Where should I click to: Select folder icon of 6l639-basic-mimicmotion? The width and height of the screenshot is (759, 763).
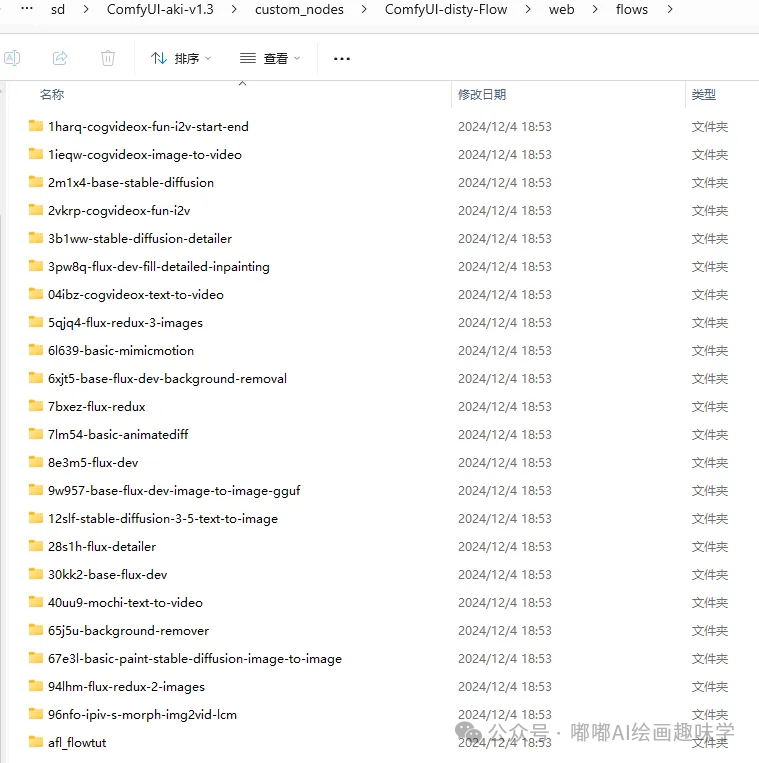pyautogui.click(x=36, y=350)
